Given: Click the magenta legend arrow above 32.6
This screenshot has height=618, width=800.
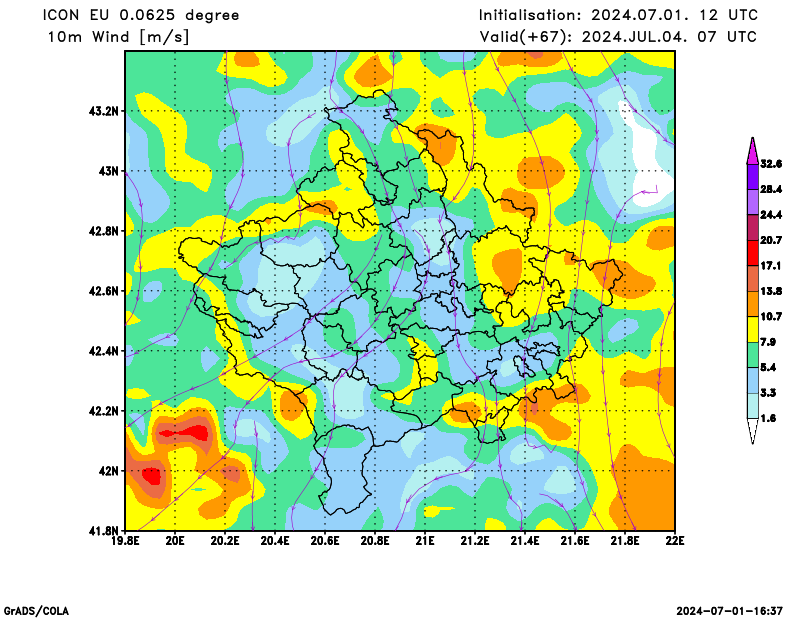Looking at the screenshot, I should coord(753,151).
